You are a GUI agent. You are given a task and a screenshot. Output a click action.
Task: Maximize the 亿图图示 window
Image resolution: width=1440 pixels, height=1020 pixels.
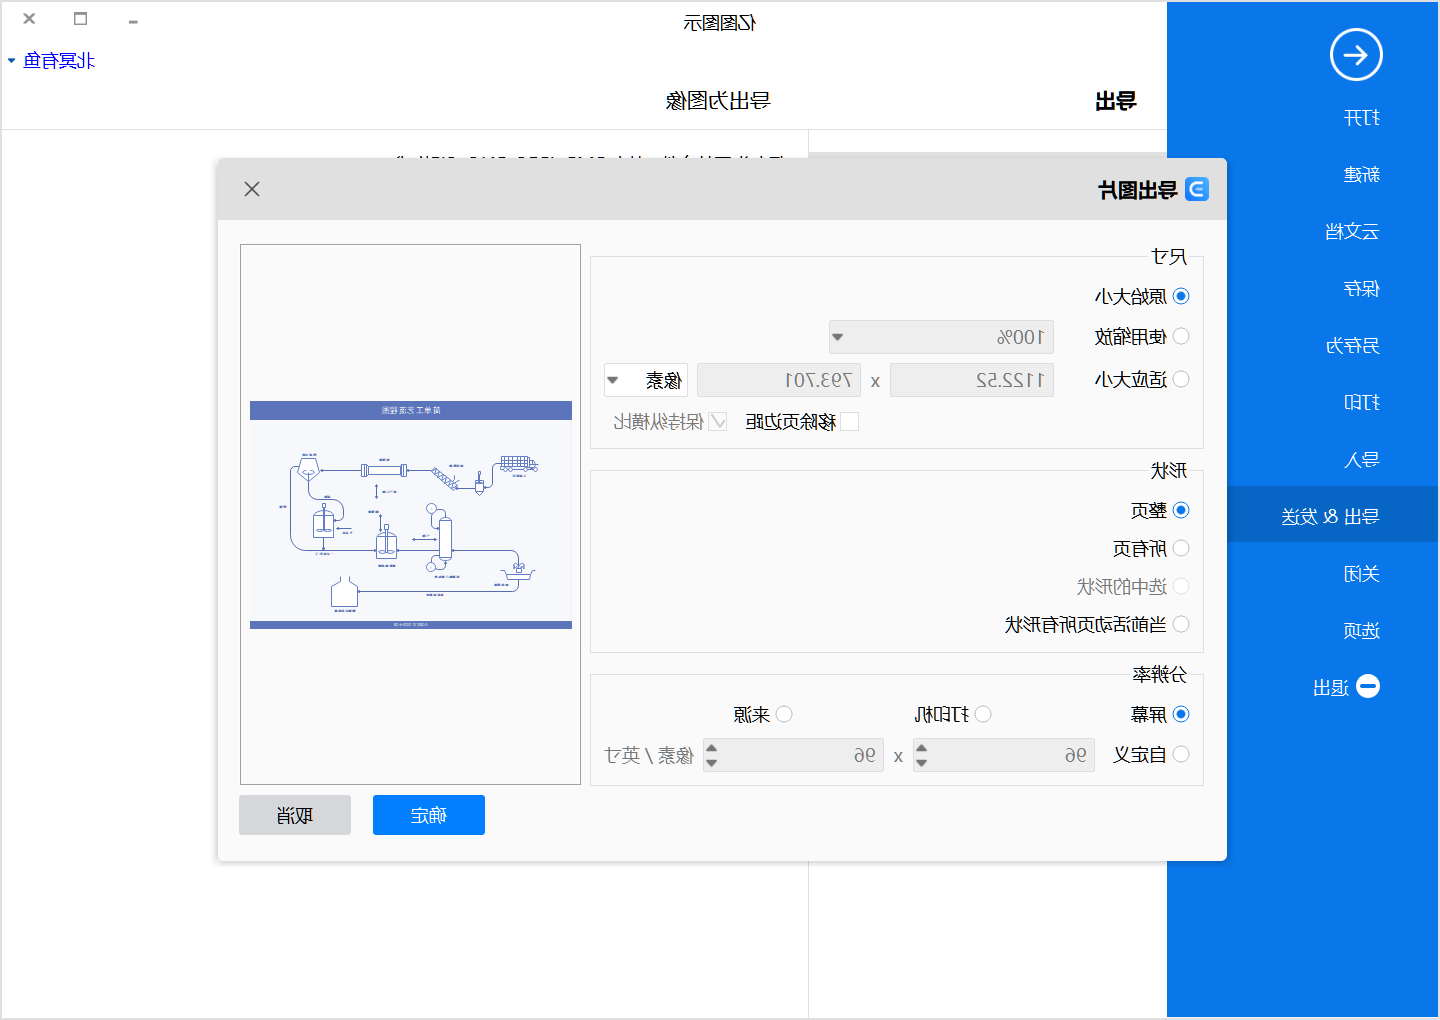[x=81, y=19]
